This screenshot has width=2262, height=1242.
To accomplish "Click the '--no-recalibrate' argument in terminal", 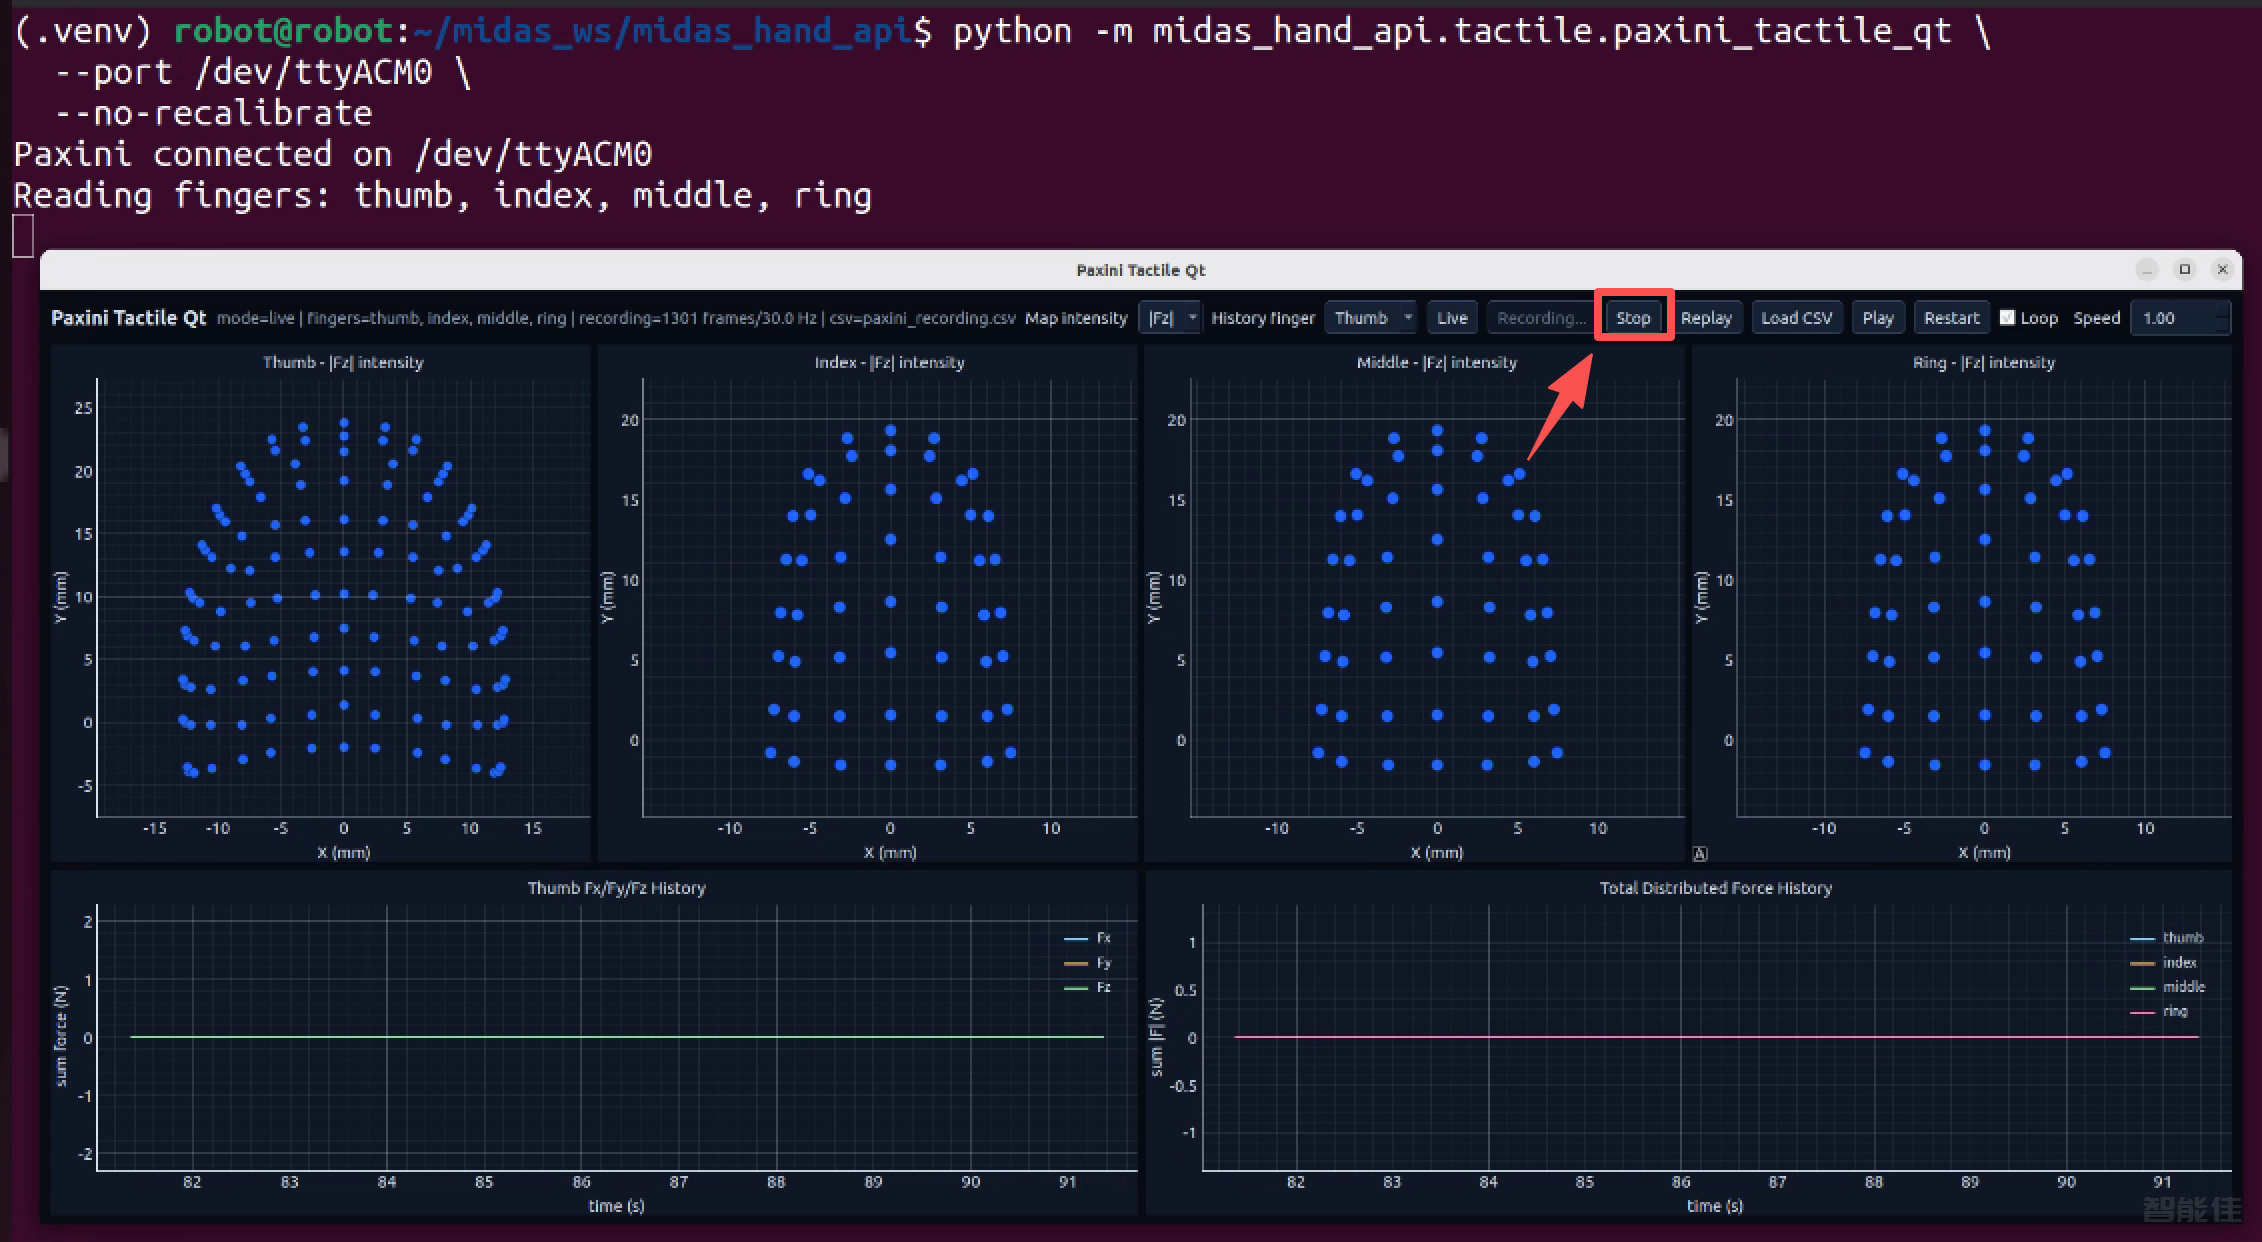I will (213, 113).
